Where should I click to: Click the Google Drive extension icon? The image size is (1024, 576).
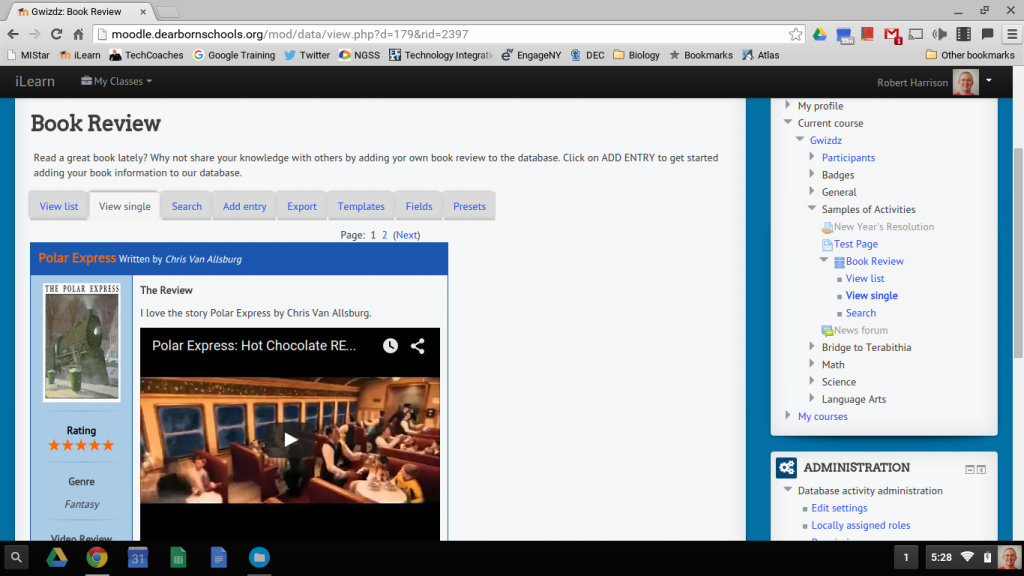coord(818,34)
